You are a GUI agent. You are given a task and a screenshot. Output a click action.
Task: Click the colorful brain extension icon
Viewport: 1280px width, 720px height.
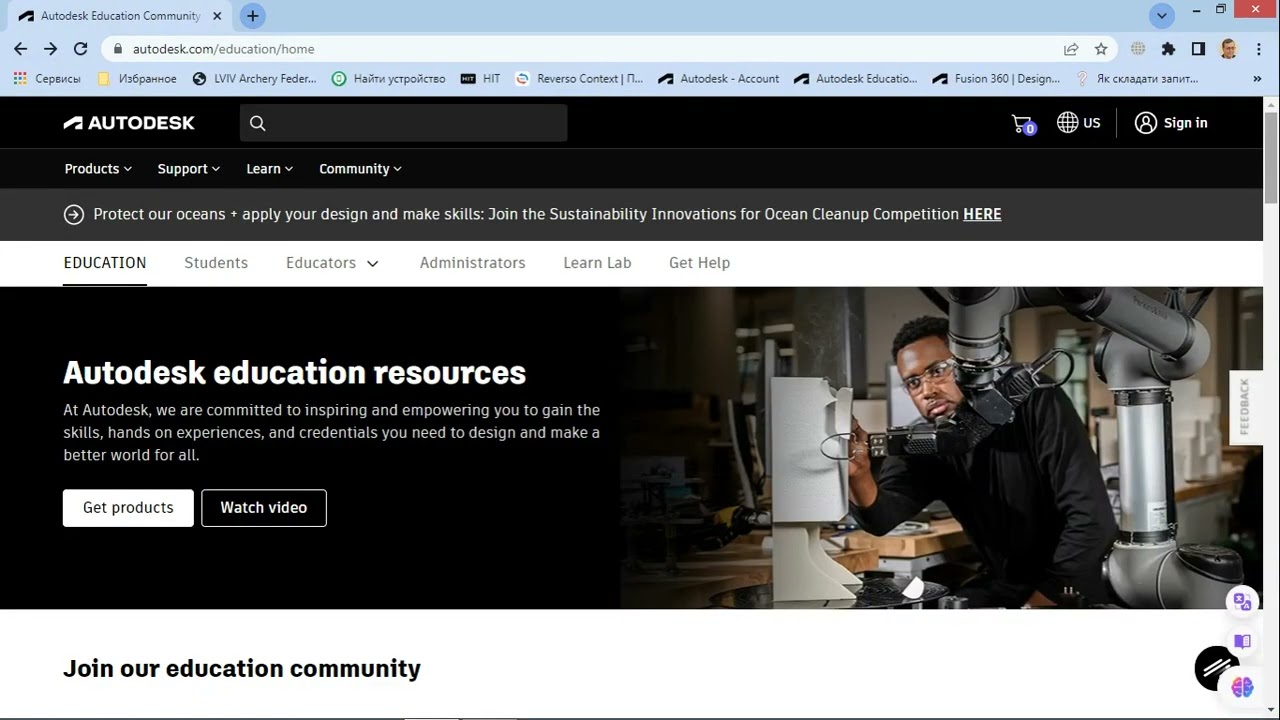1242,687
